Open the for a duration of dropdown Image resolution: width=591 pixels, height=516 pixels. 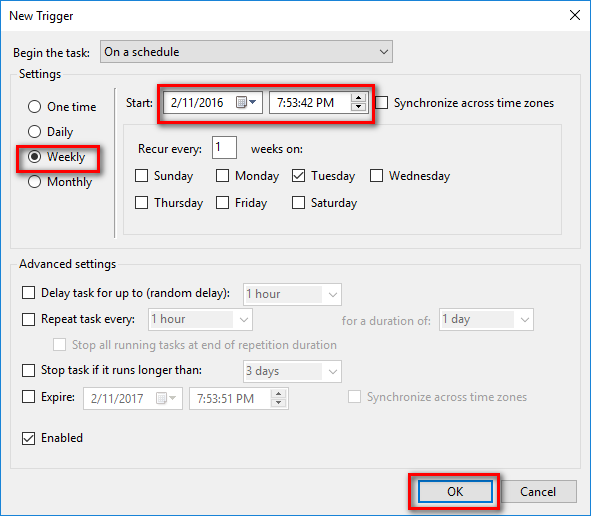(486, 320)
